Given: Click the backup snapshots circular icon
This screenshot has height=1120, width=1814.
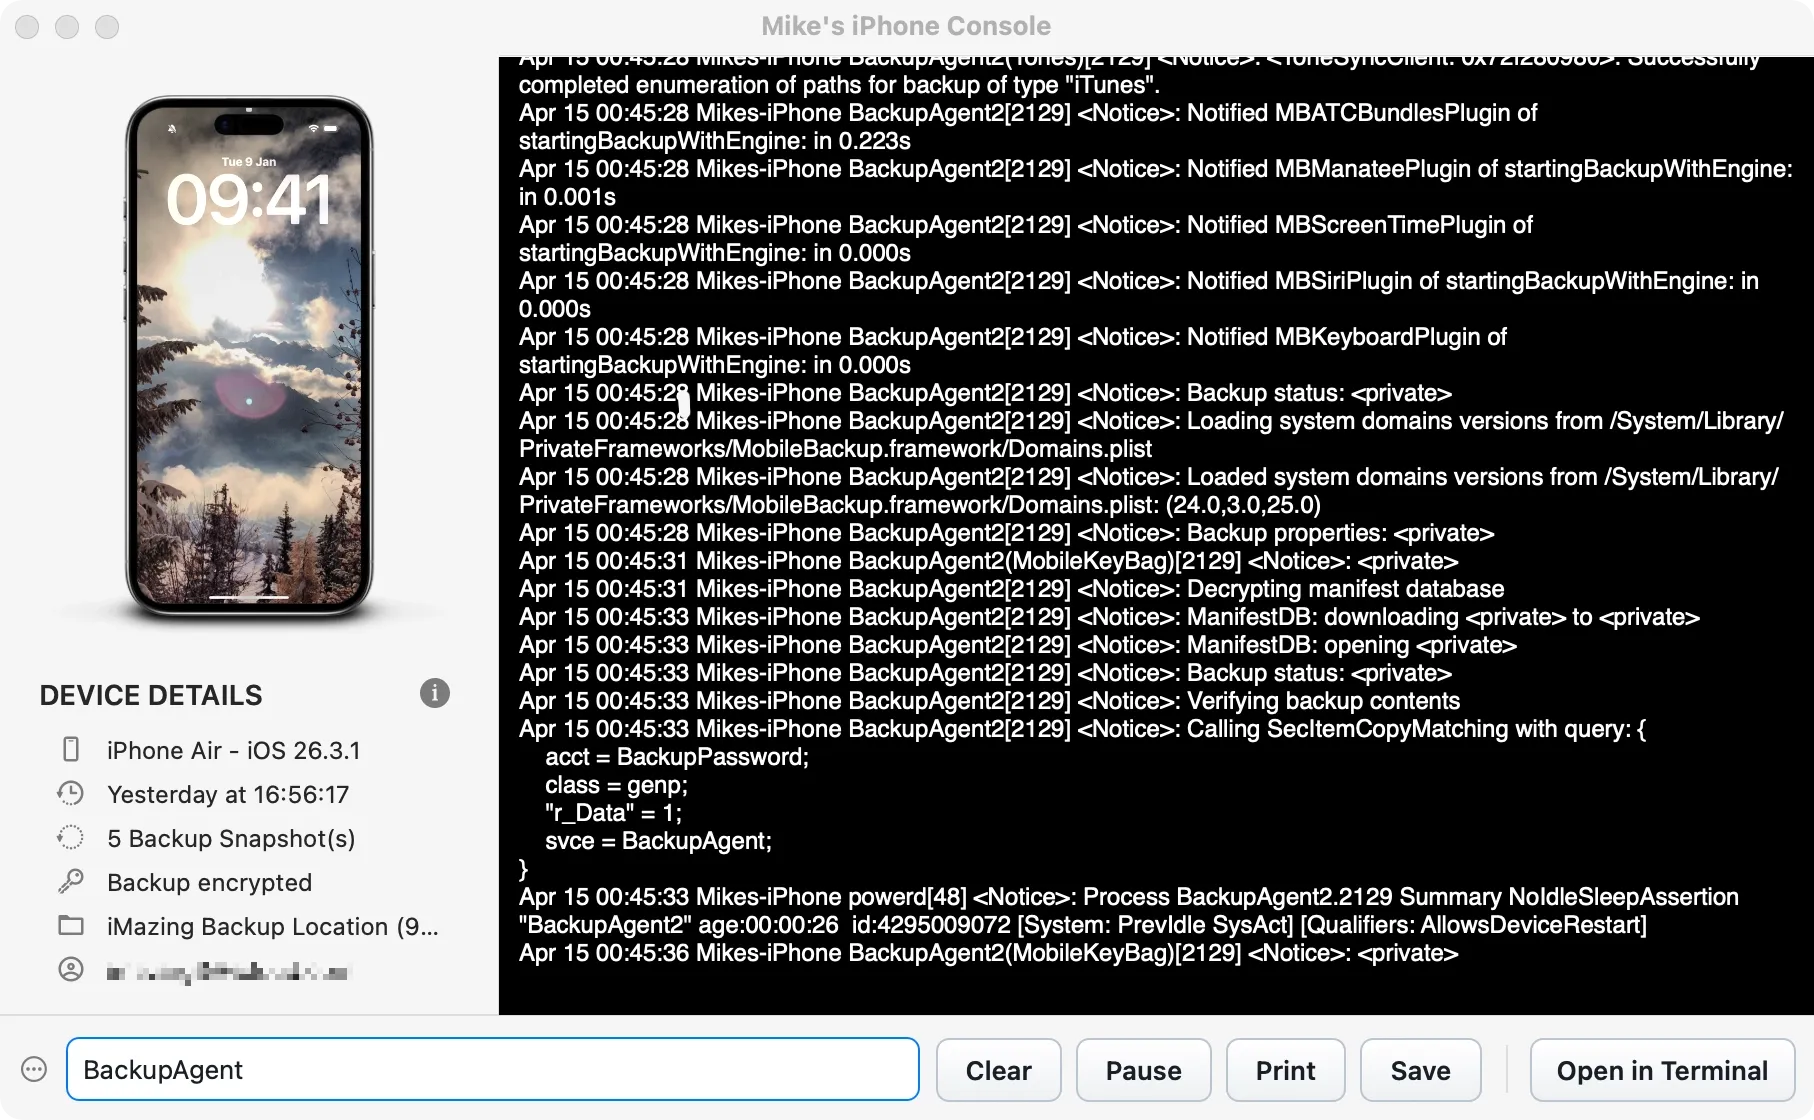Looking at the screenshot, I should pyautogui.click(x=71, y=837).
